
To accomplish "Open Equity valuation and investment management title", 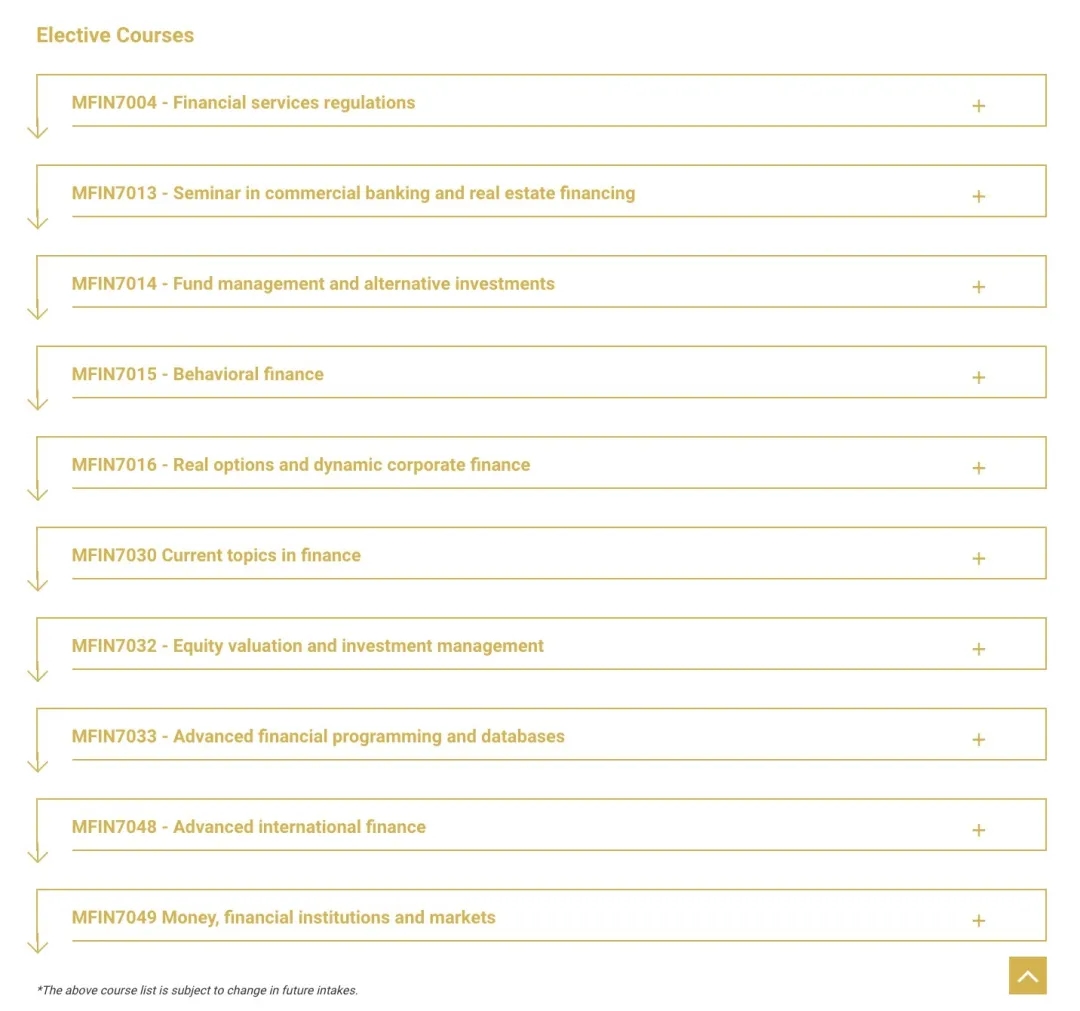I will click(307, 646).
